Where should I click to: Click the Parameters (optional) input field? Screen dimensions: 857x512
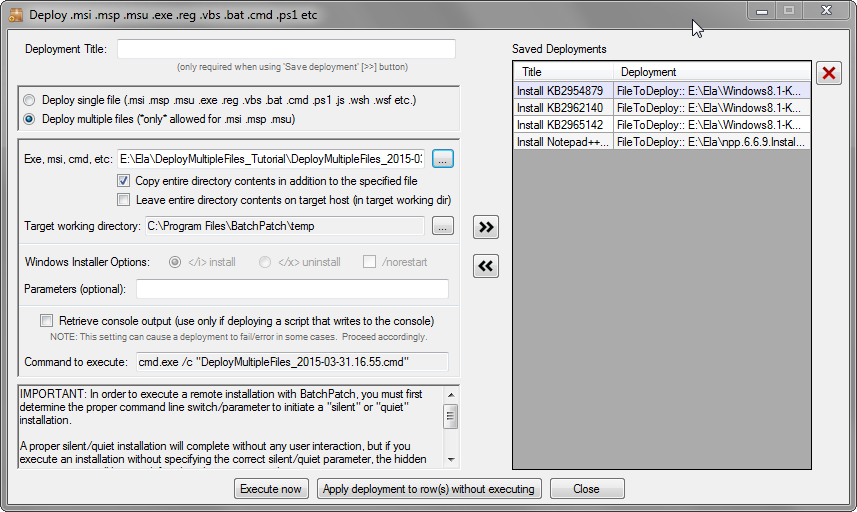pos(292,289)
